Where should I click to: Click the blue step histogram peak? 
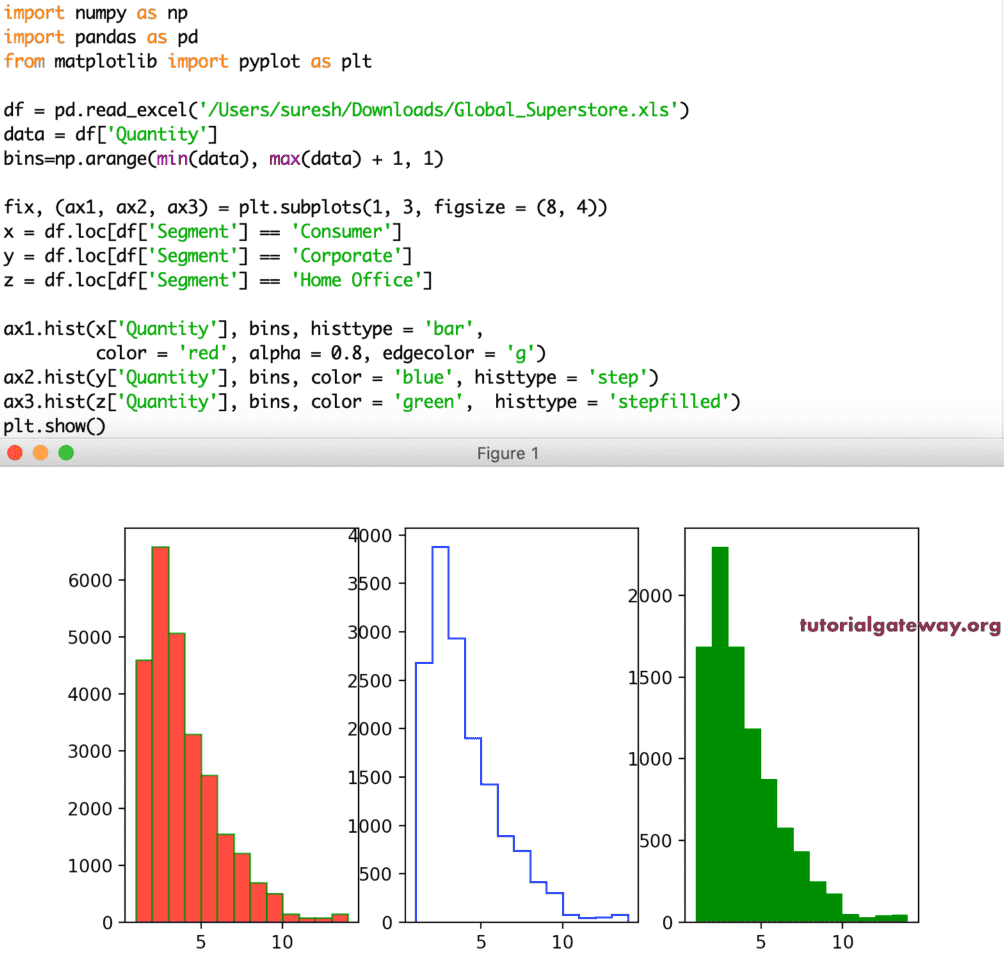(441, 547)
